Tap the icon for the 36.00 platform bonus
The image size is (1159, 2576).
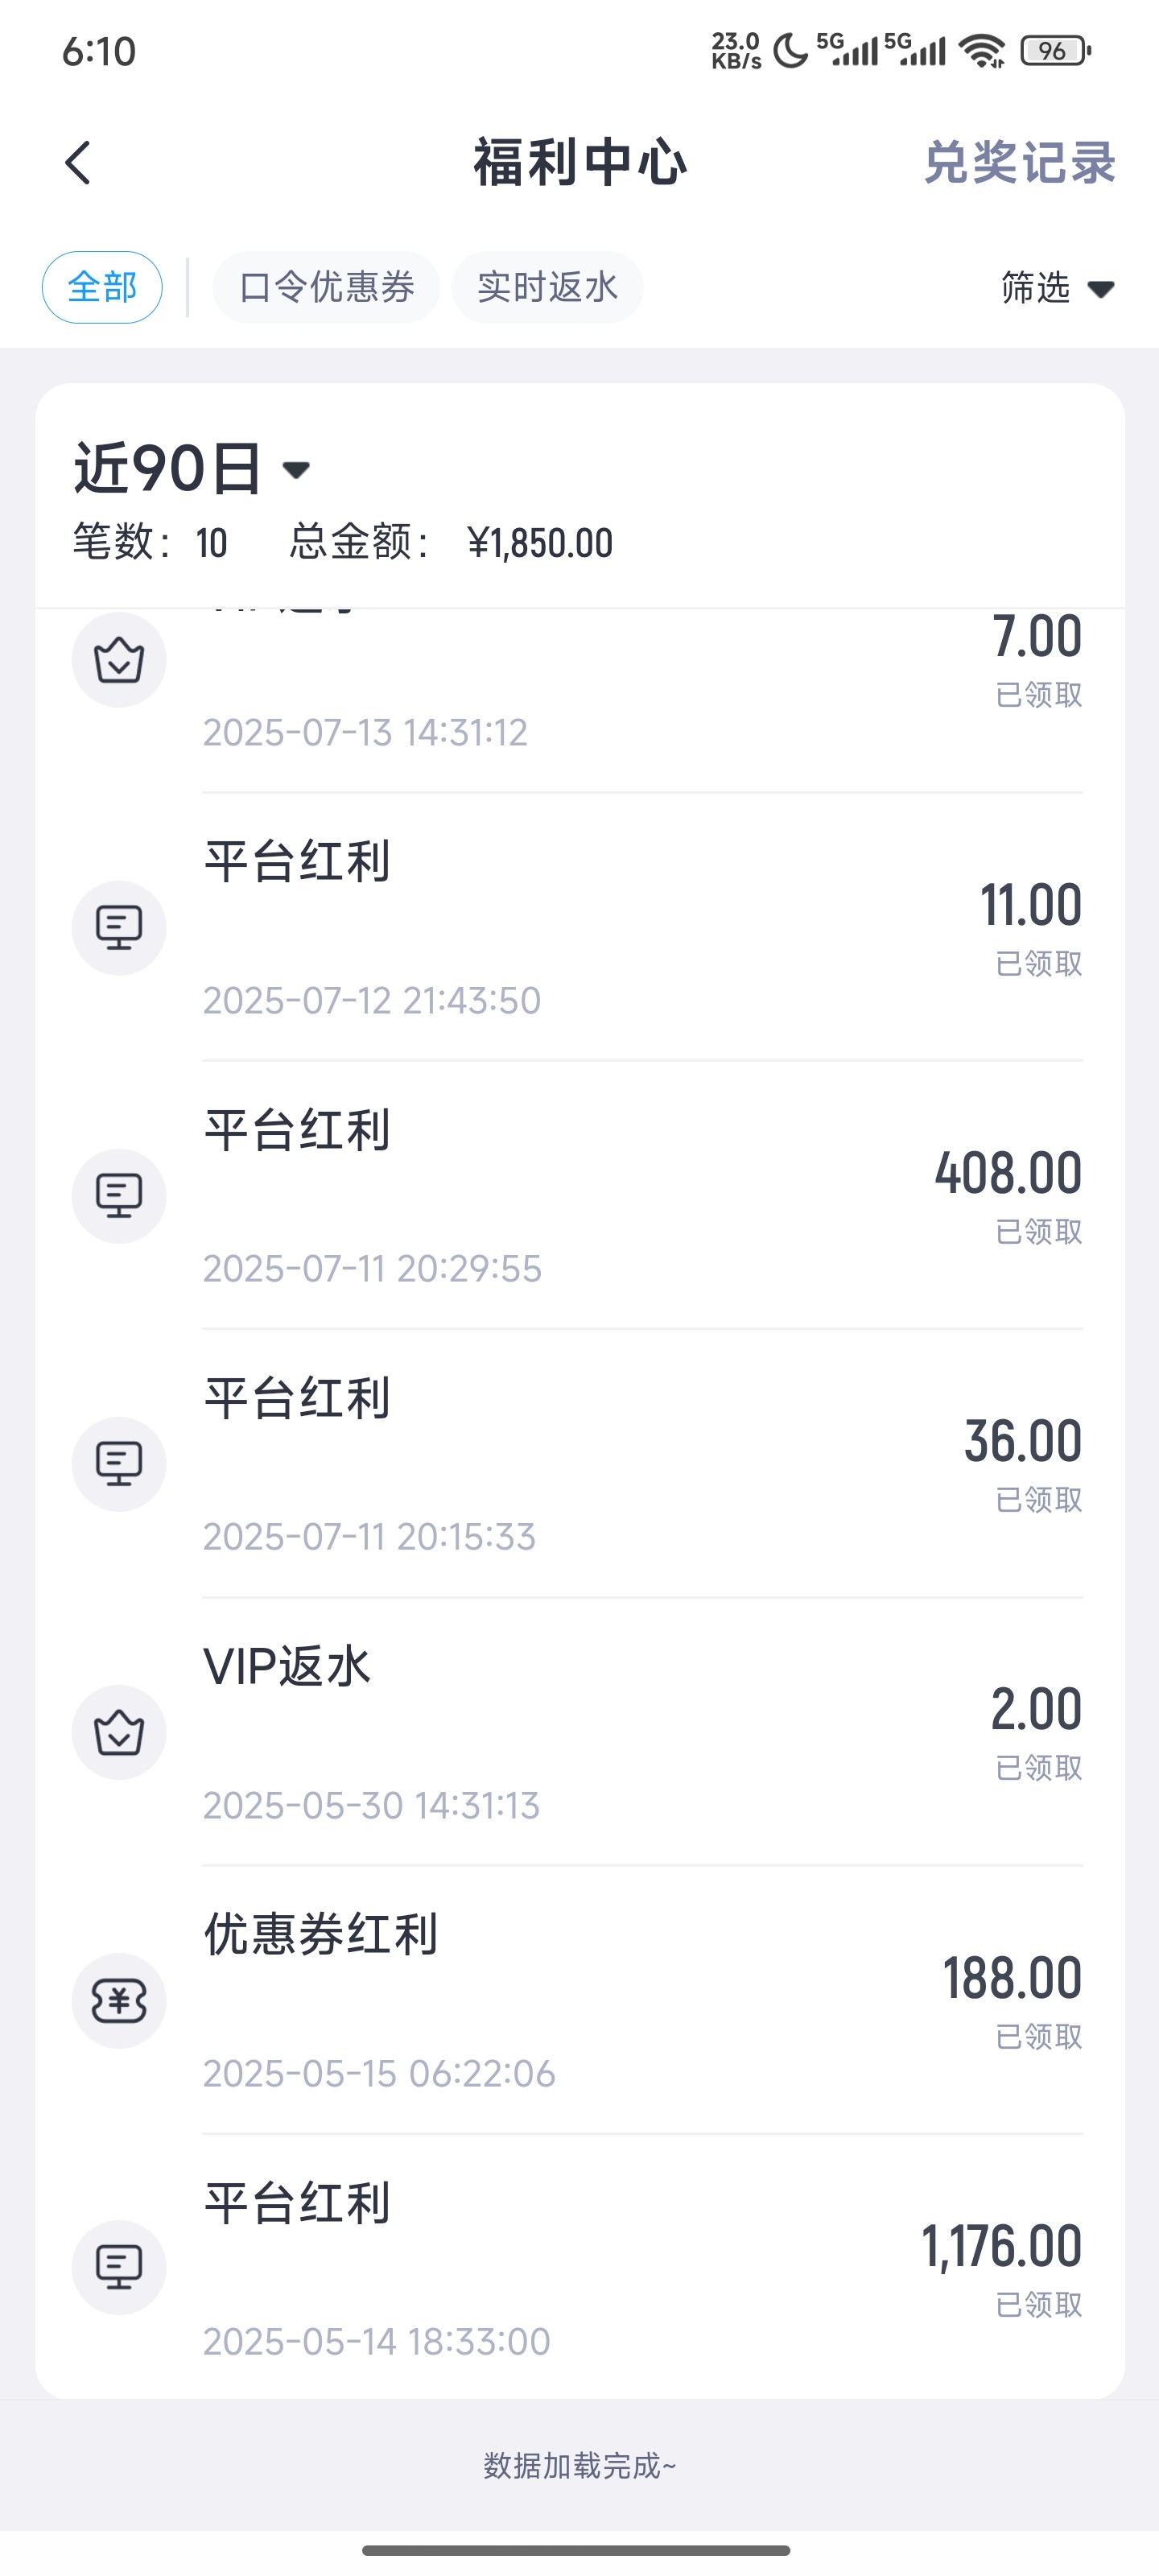point(119,1464)
